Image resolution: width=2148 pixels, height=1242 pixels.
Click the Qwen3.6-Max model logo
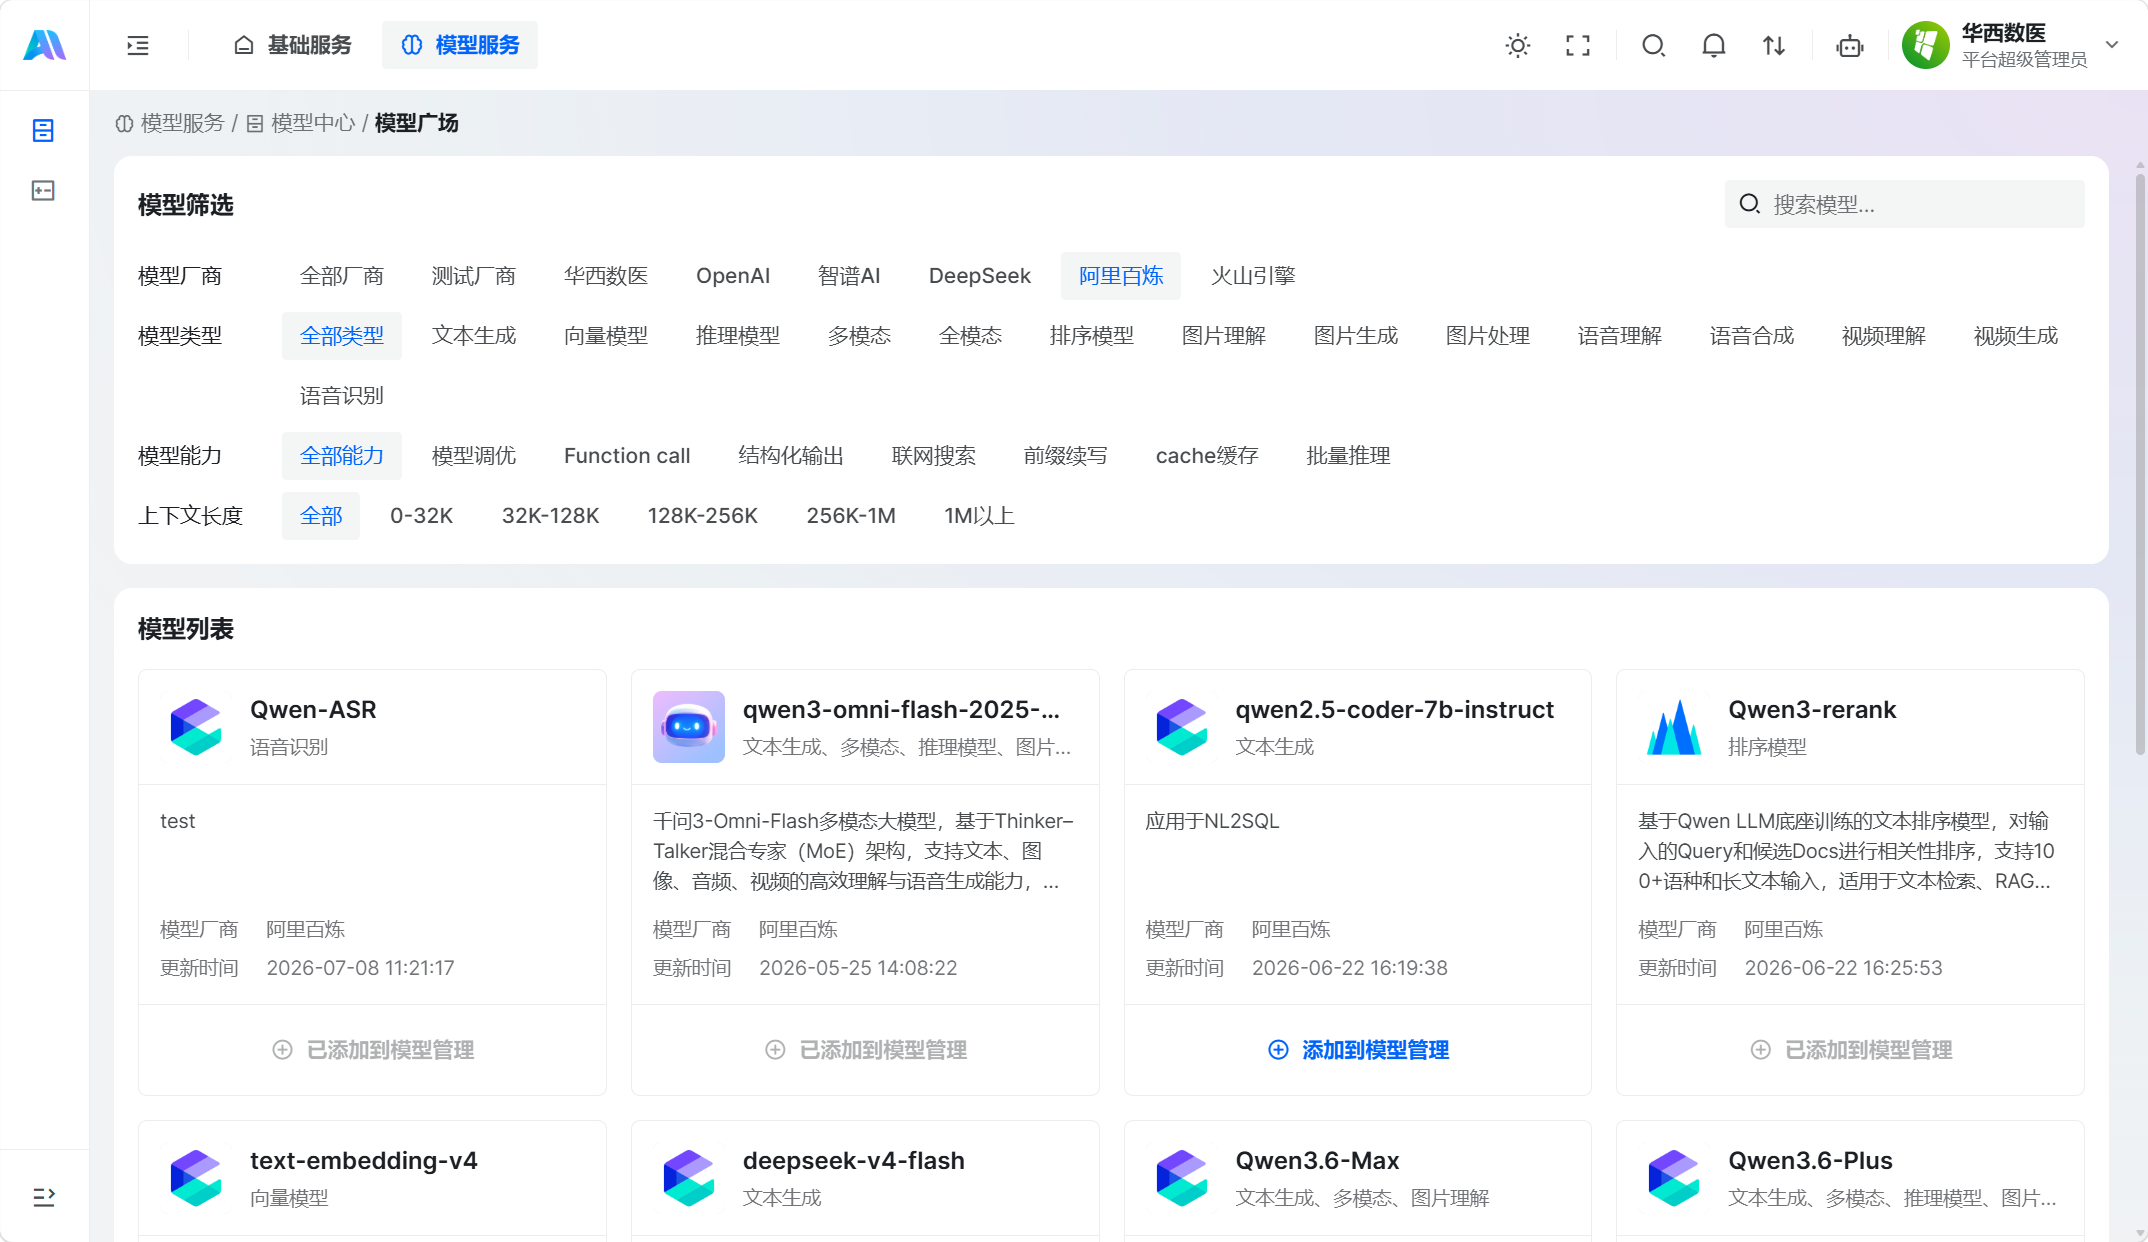(1182, 1178)
